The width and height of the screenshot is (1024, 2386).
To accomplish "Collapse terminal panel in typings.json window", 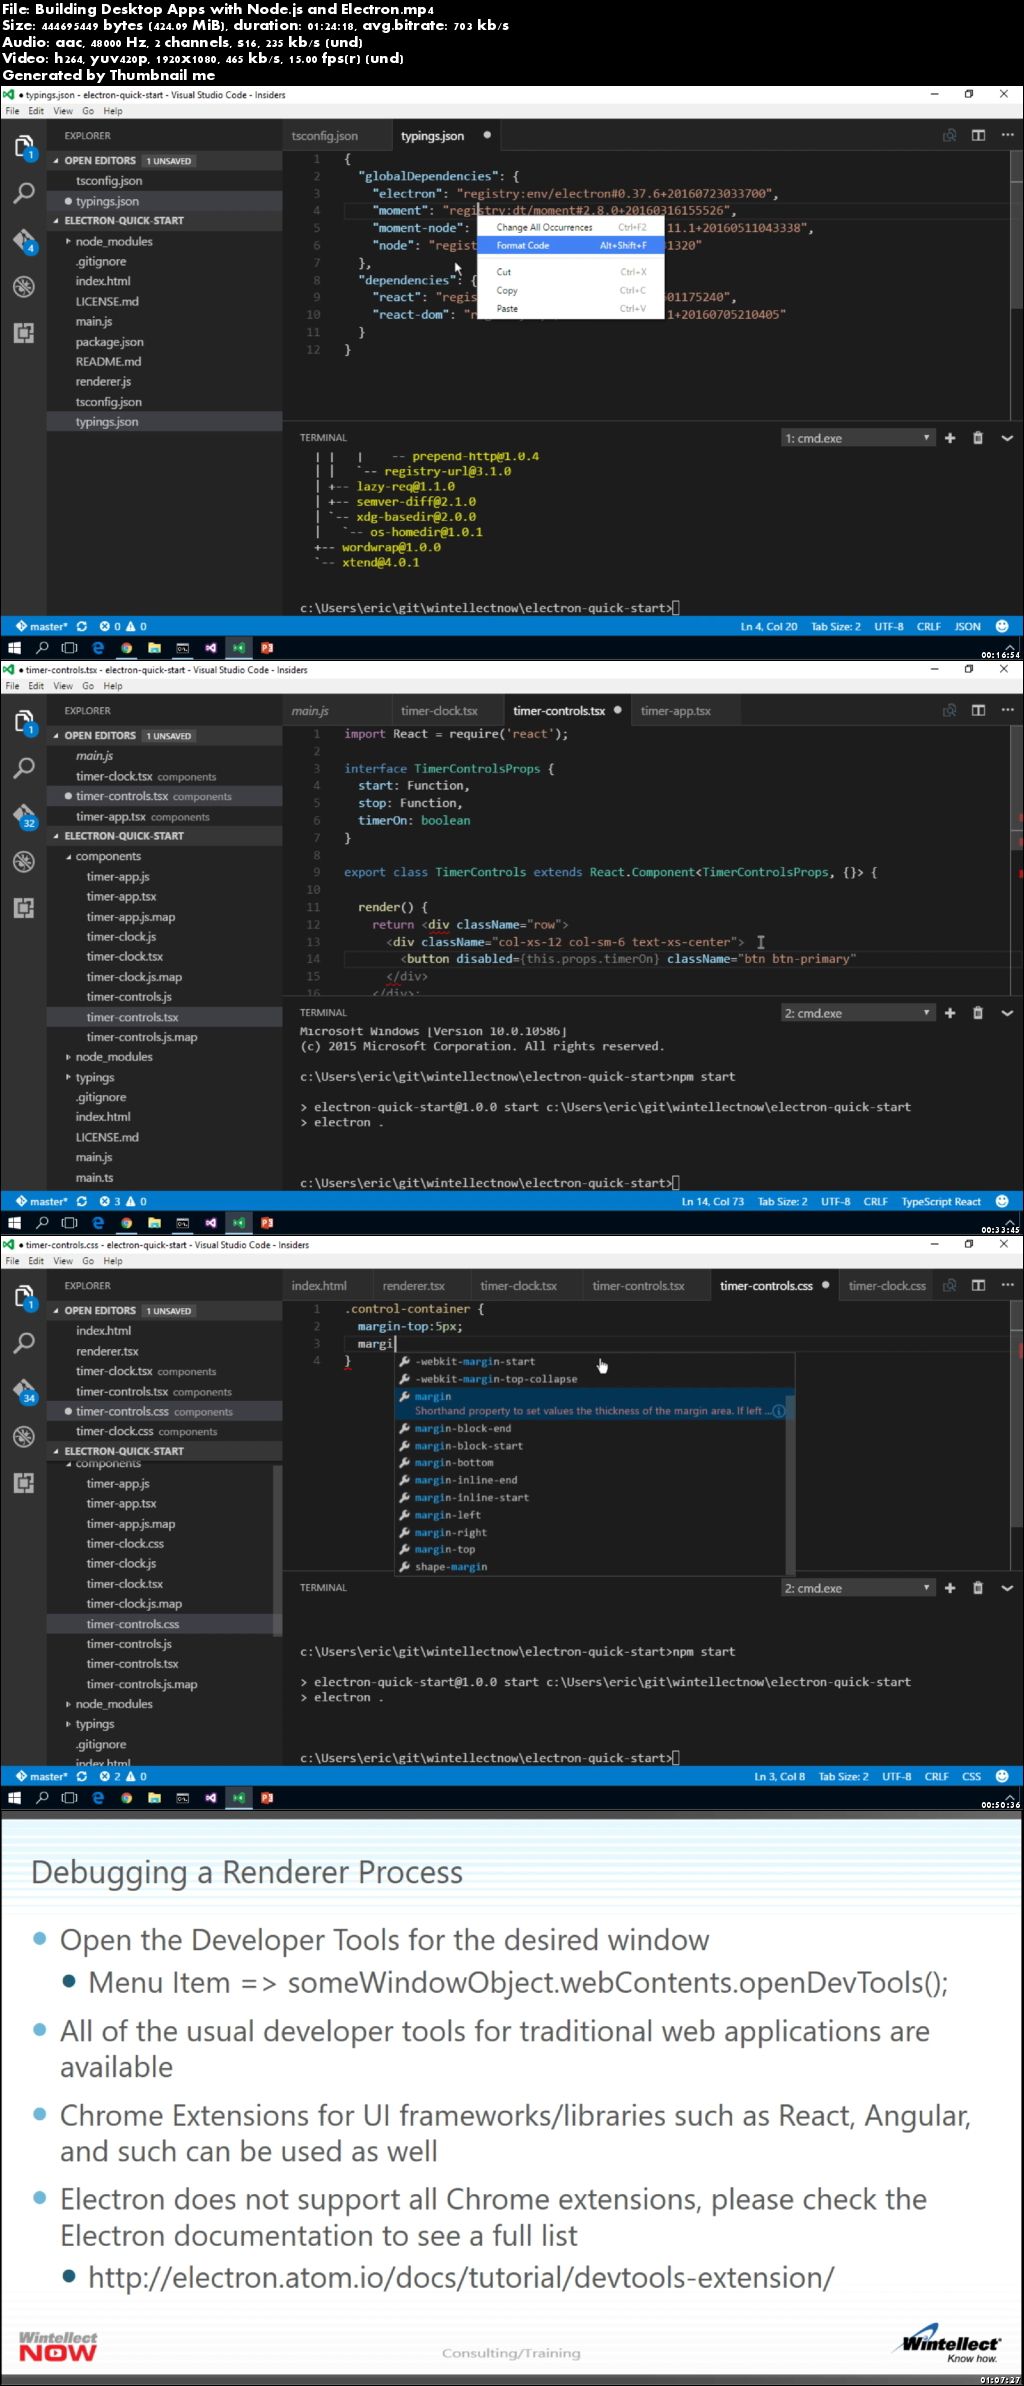I will (1007, 438).
